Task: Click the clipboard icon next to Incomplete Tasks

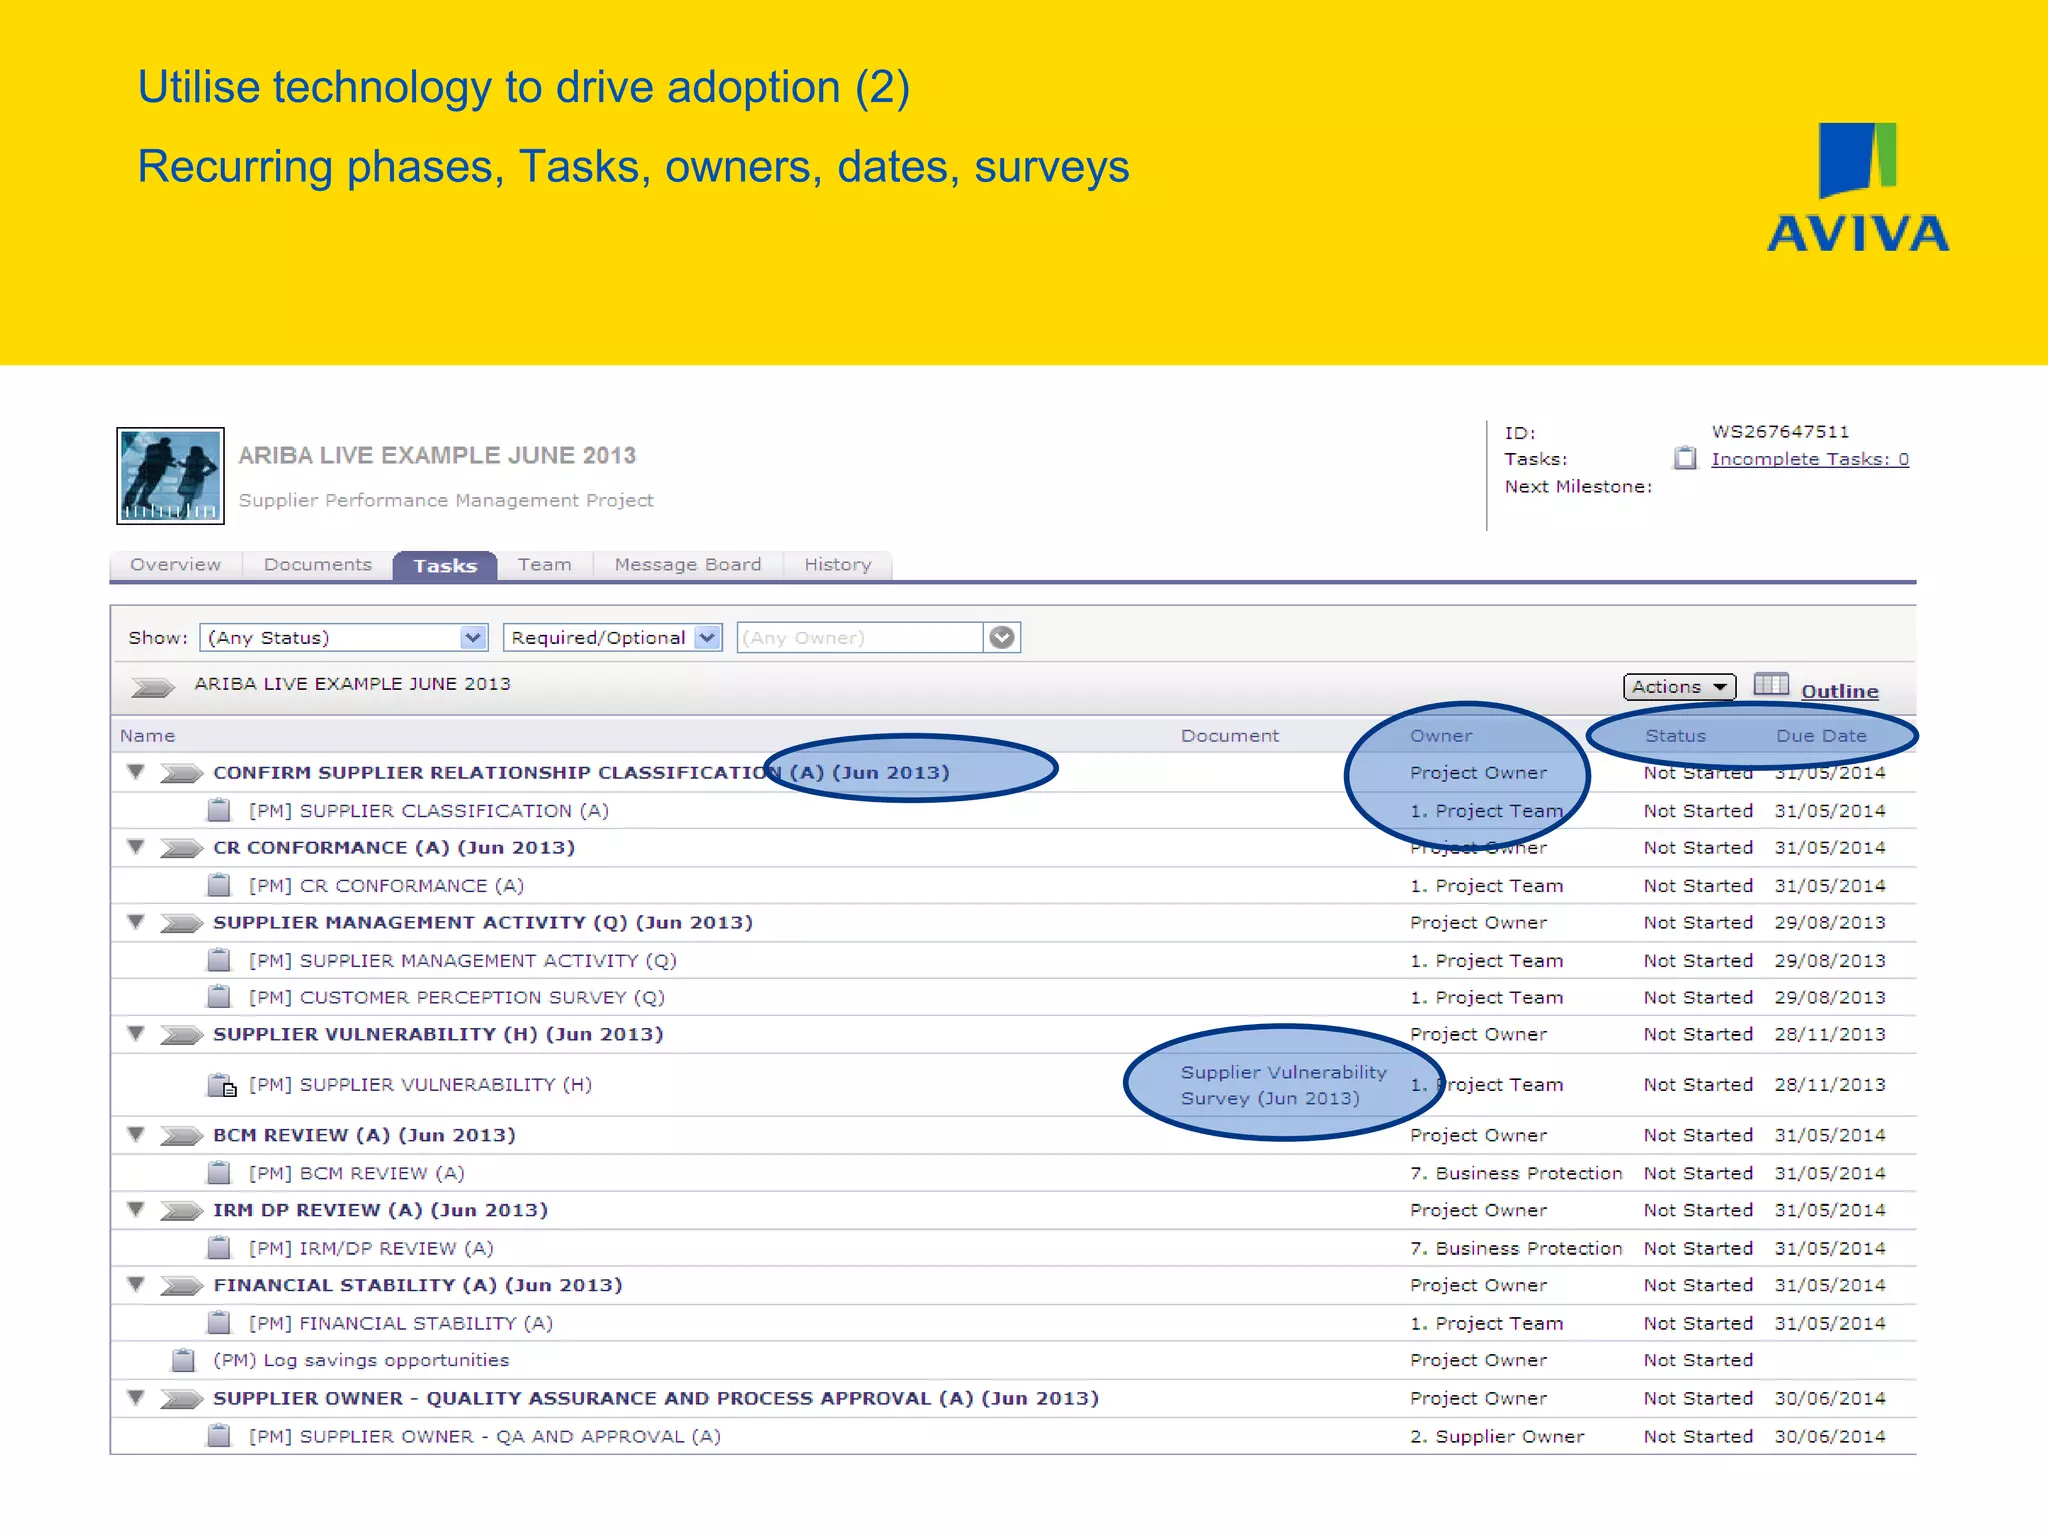Action: tap(1685, 458)
